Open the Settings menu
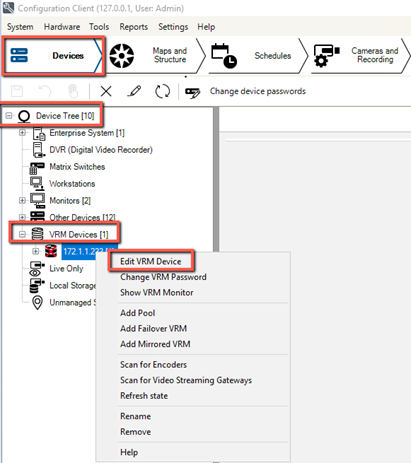This screenshot has width=411, height=463. (x=173, y=27)
